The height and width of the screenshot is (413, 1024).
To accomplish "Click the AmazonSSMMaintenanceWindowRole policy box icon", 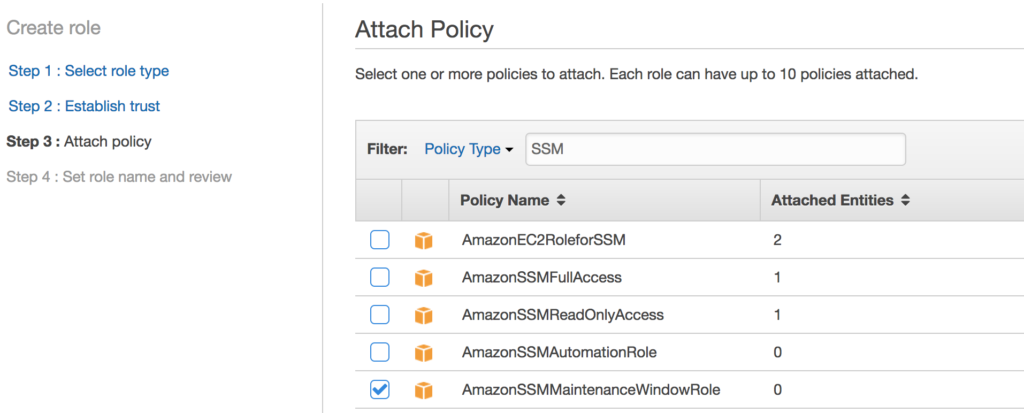I will click(424, 390).
